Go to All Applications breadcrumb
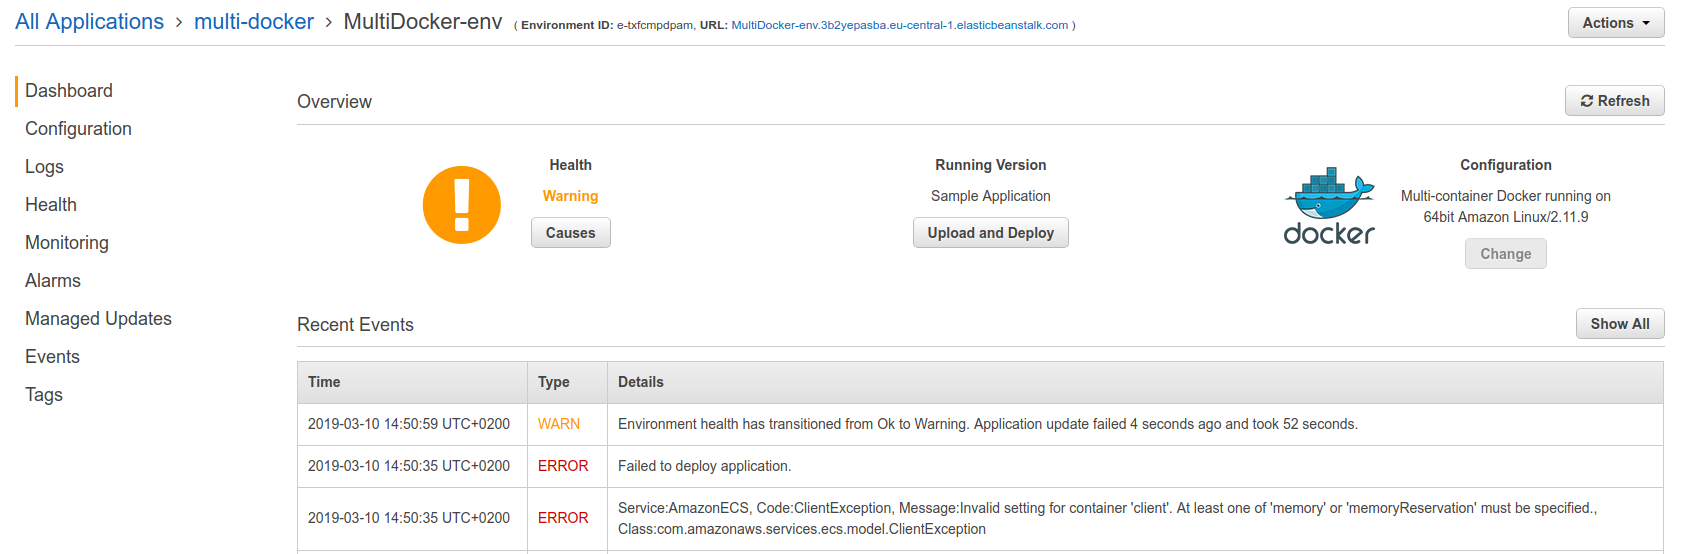 point(90,22)
